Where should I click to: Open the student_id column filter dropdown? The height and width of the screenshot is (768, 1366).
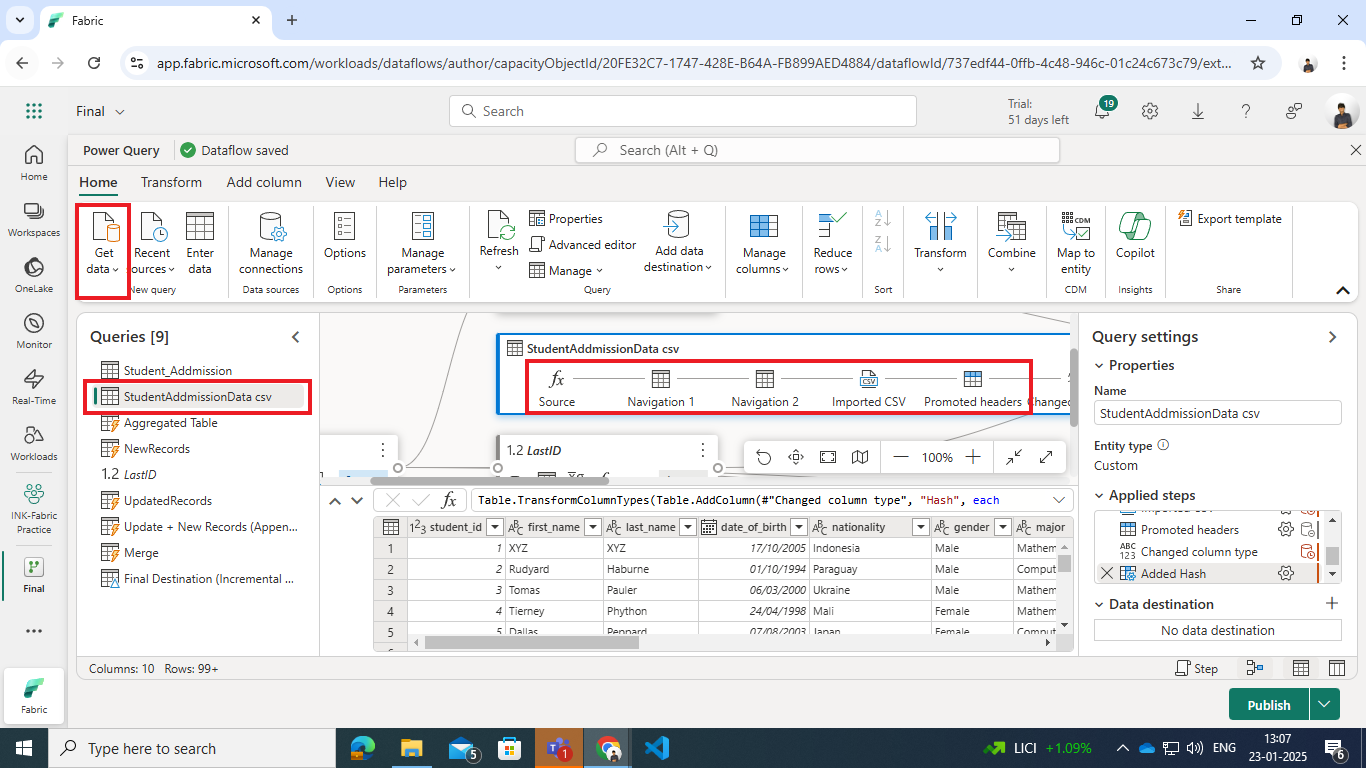(x=494, y=527)
